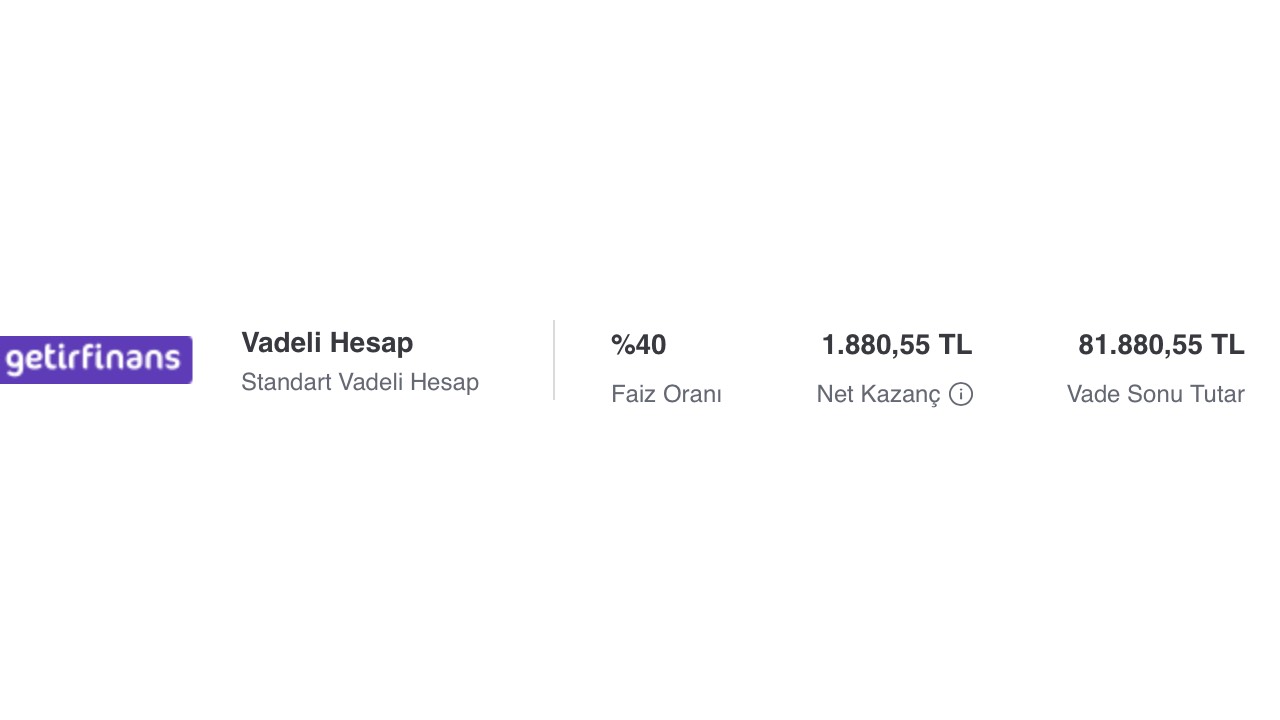Click the getirfinans bank logo
Viewport: 1280px width, 720px height.
pyautogui.click(x=96, y=360)
